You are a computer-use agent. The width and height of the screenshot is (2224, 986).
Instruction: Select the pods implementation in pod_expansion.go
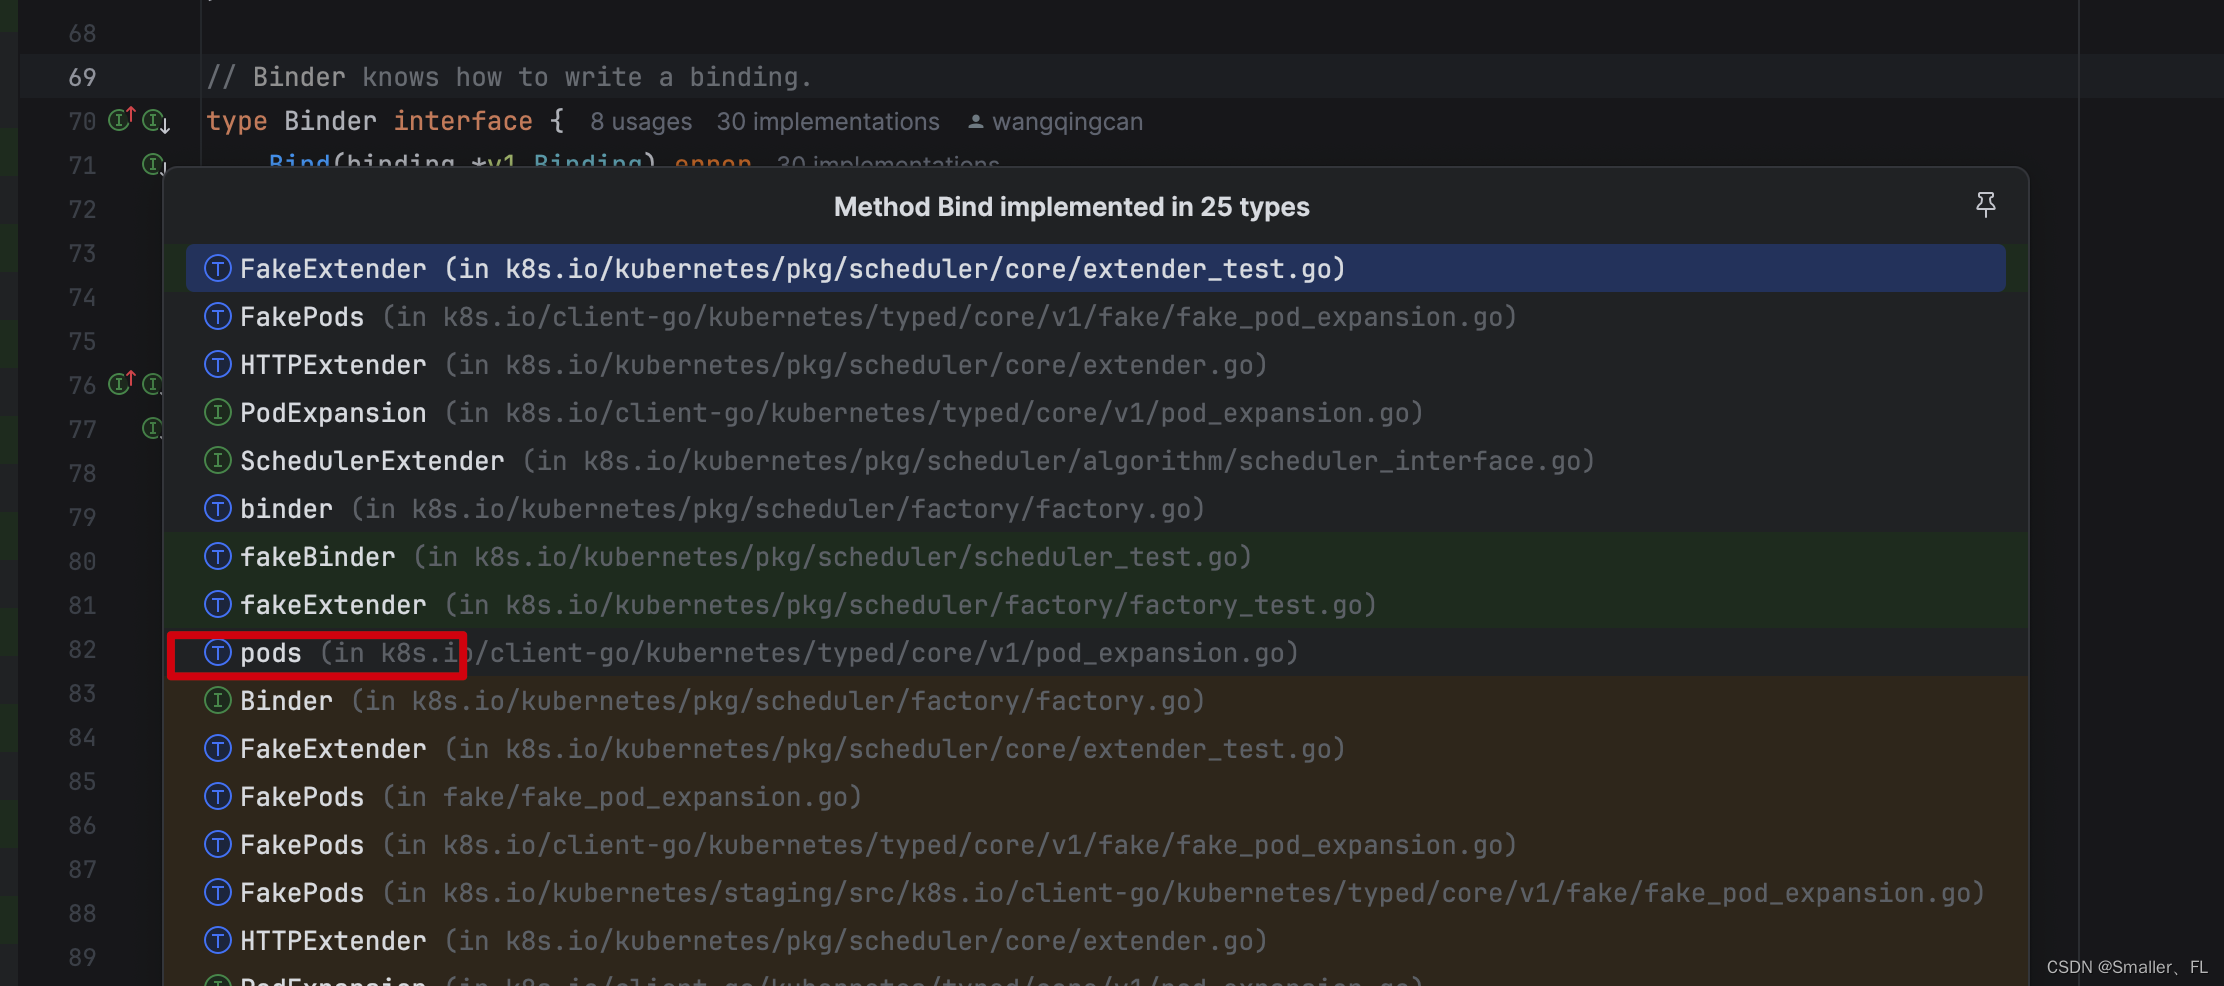[1095, 652]
